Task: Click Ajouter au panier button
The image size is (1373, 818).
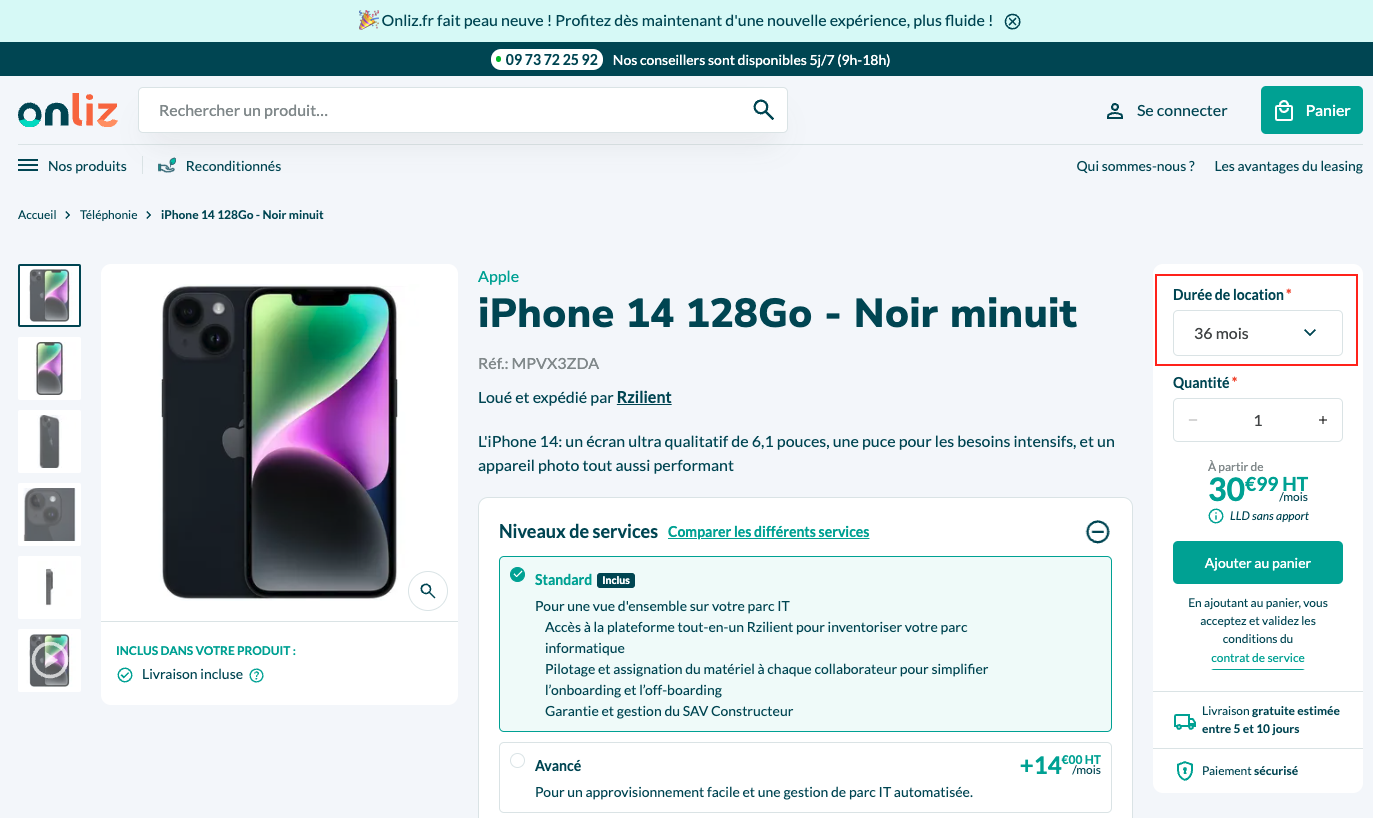Action: pyautogui.click(x=1258, y=563)
